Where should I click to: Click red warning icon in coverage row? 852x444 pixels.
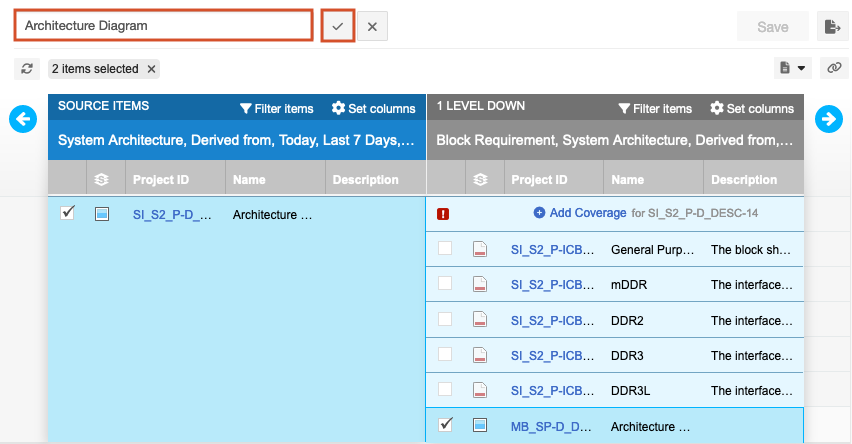click(x=443, y=213)
